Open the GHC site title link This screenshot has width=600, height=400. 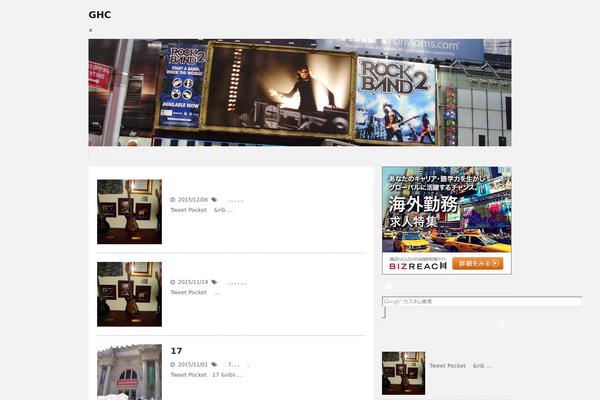(x=99, y=15)
